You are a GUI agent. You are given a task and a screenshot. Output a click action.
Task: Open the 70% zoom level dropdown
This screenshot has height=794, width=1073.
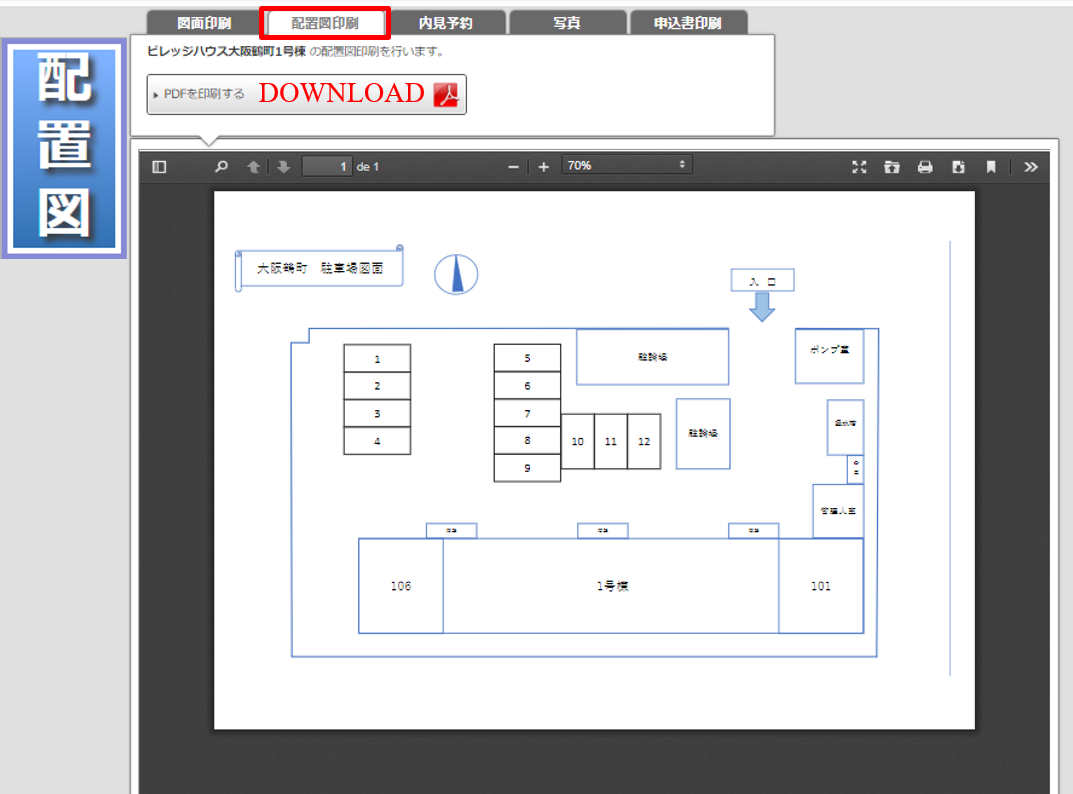[626, 166]
